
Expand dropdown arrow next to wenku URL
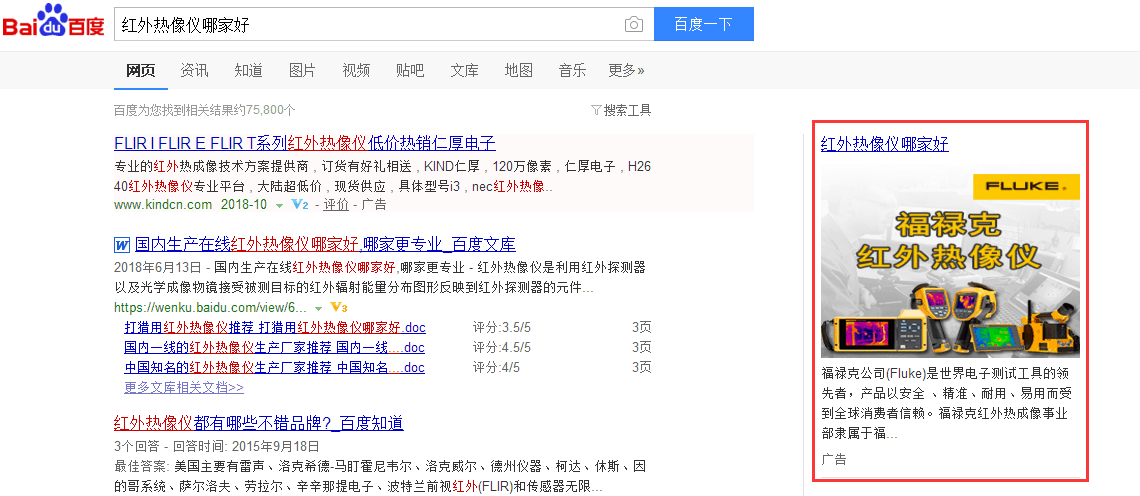318,308
